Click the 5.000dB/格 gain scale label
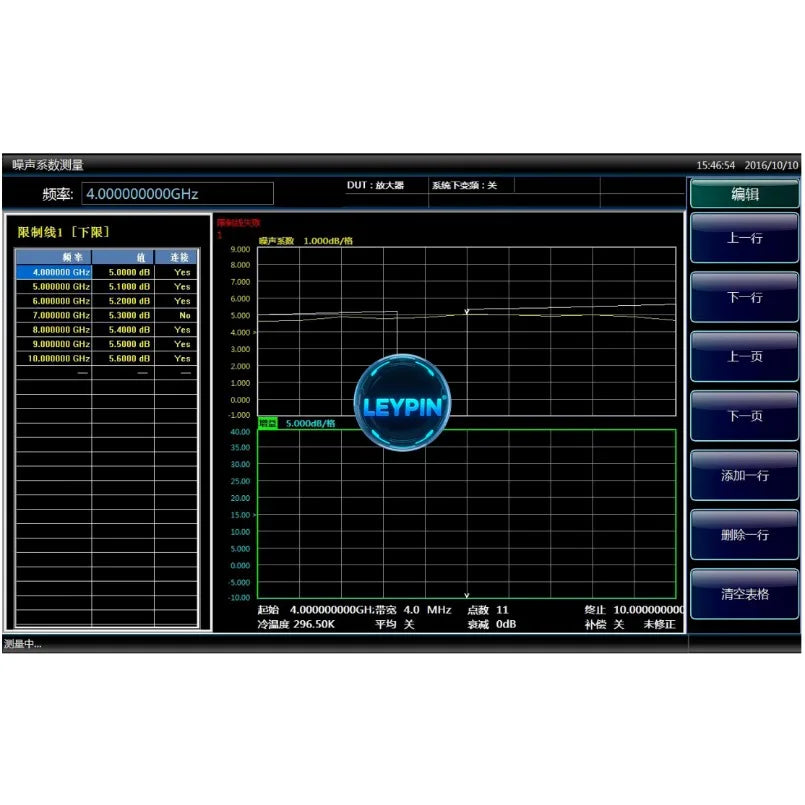805x805 pixels. (310, 423)
